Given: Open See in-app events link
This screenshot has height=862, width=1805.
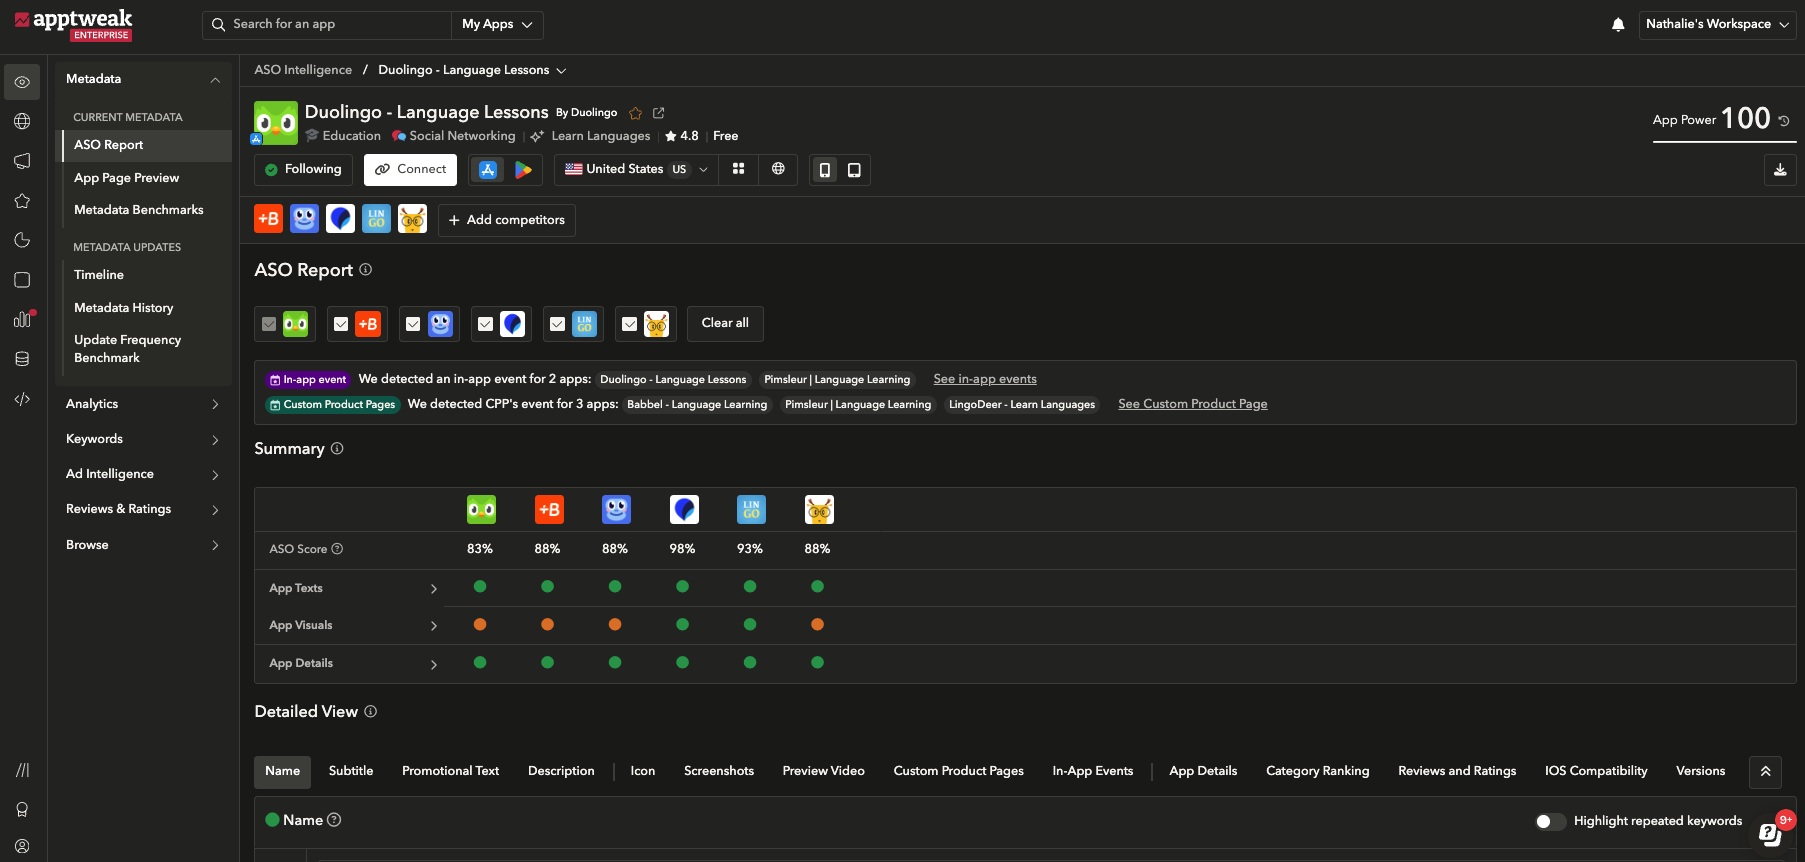Looking at the screenshot, I should click(985, 379).
